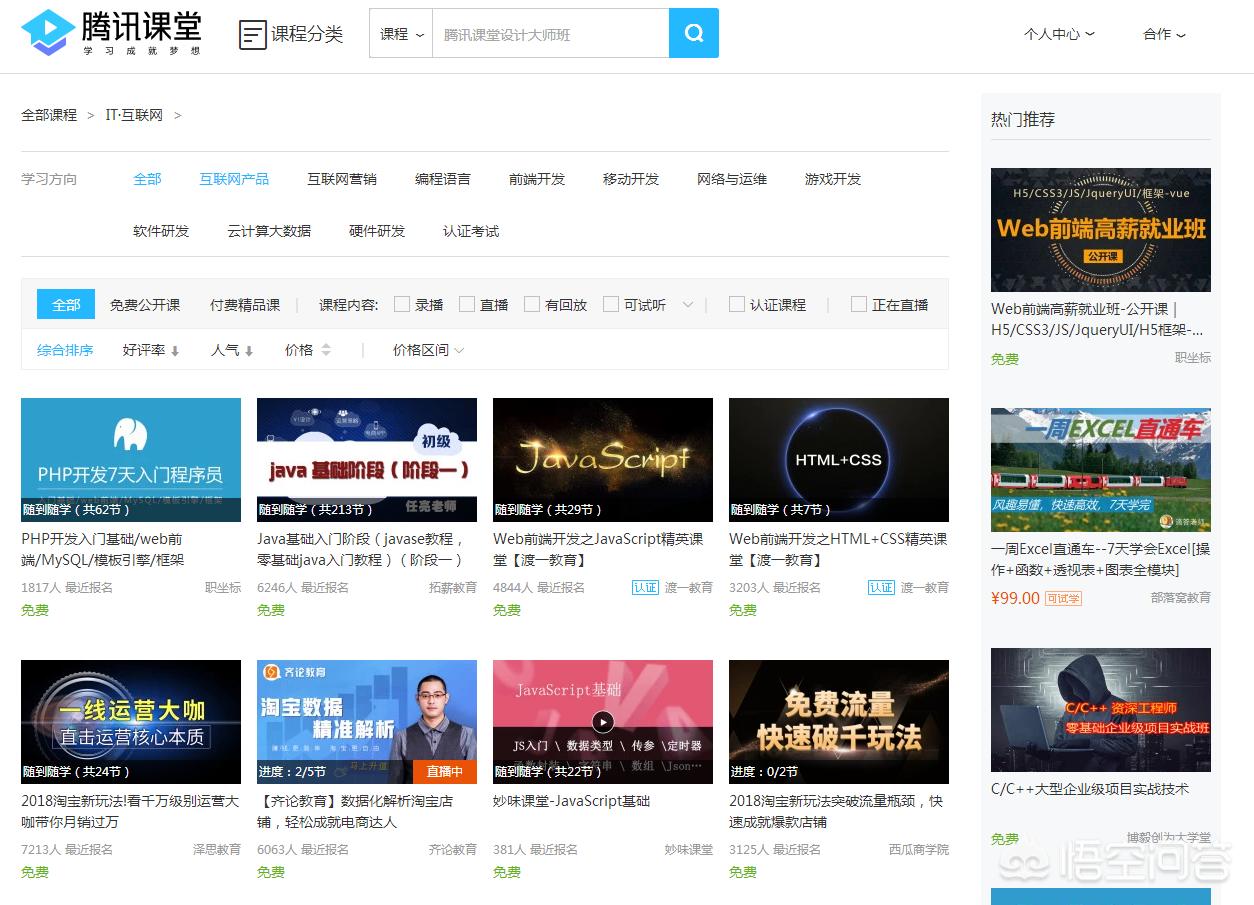This screenshot has width=1254, height=905.
Task: Sort by 人气 descending arrow
Action: coord(249,351)
